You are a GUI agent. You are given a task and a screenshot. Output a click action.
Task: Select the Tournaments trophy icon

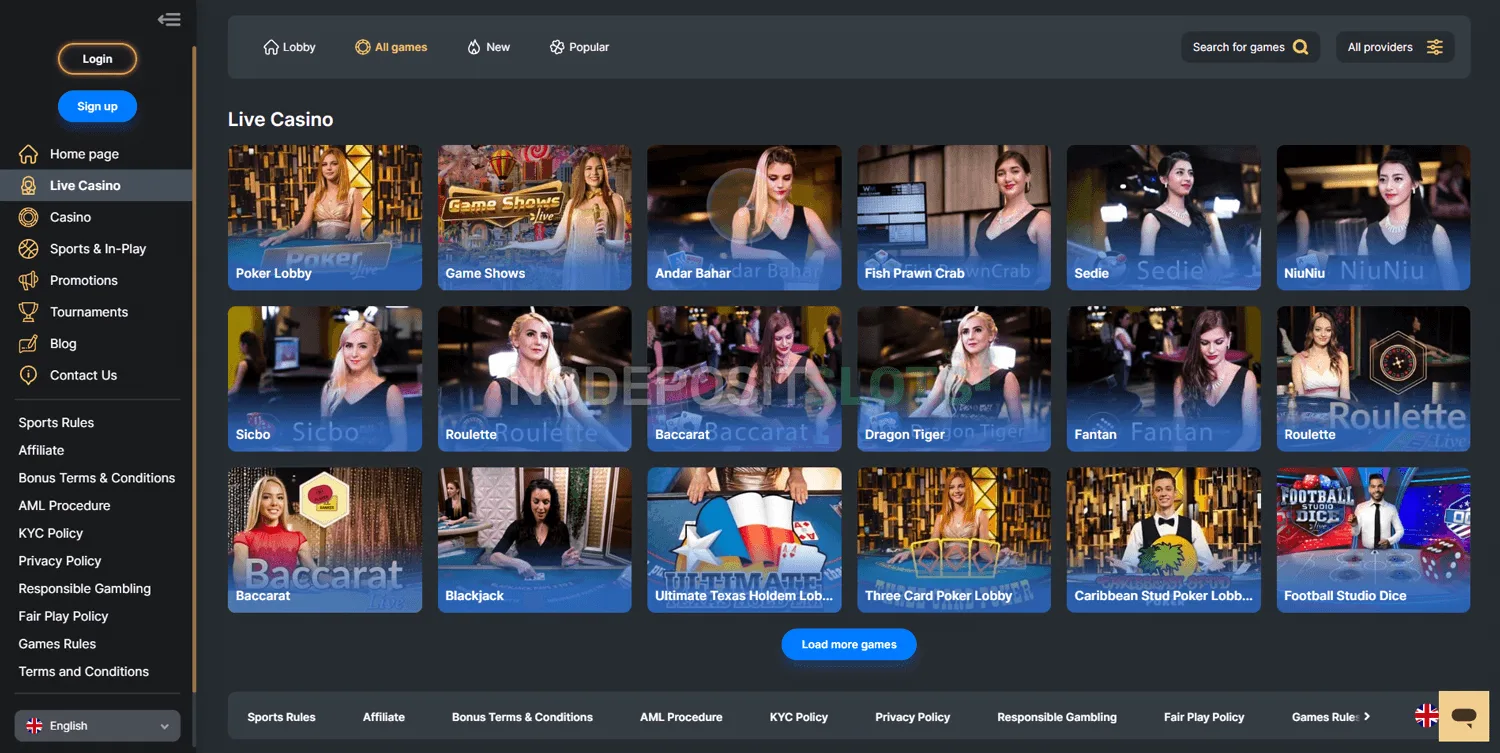(29, 311)
